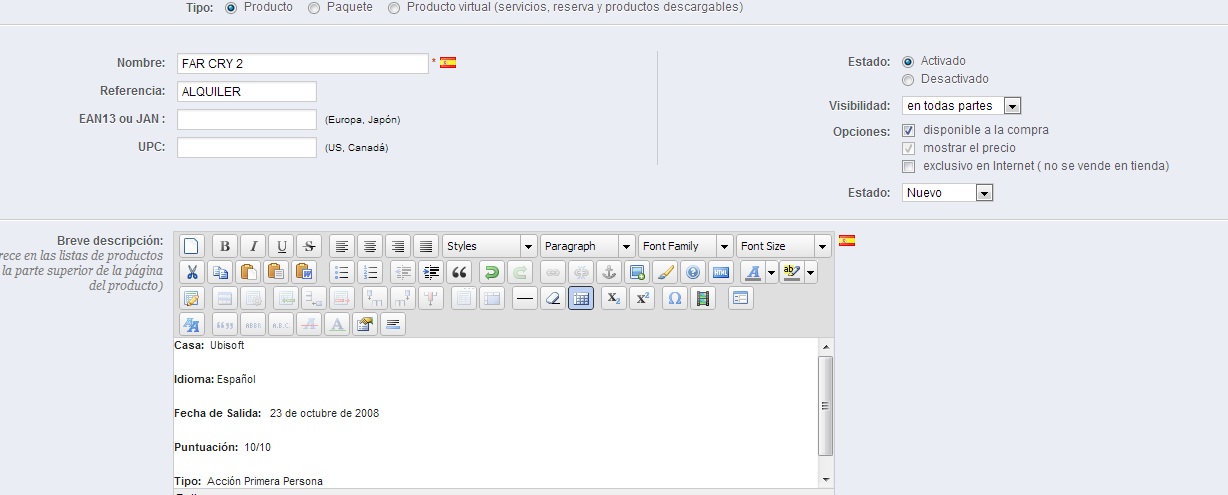1228x495 pixels.
Task: Insert an anchor with the anchor icon
Action: pos(608,272)
